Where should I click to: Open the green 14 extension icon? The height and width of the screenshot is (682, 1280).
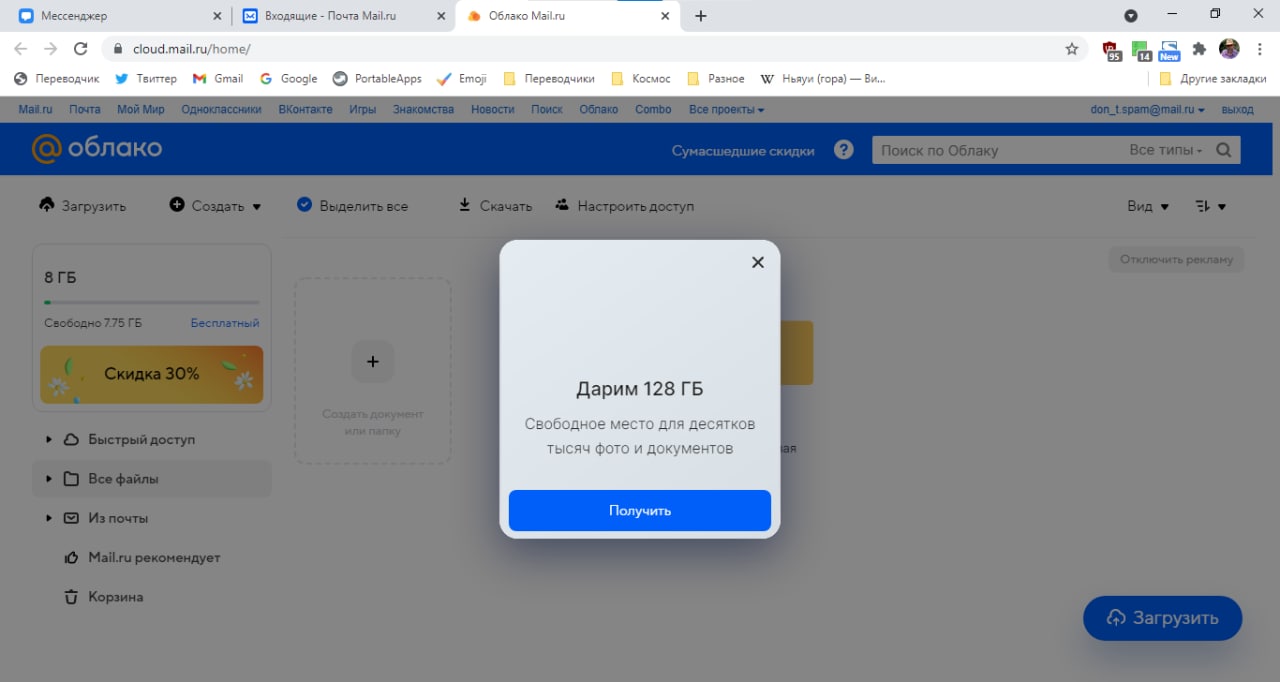(x=1141, y=50)
